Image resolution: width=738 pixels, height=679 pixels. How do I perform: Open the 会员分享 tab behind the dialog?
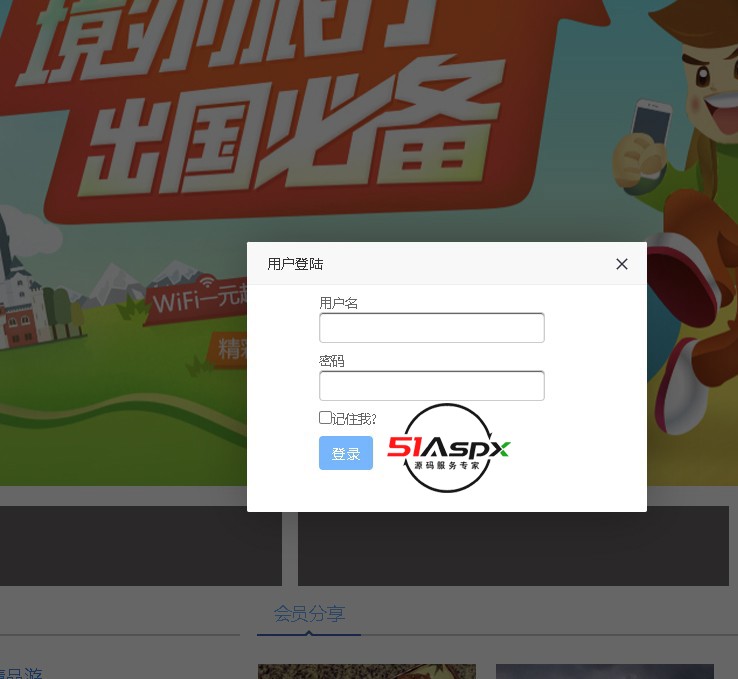[x=309, y=614]
